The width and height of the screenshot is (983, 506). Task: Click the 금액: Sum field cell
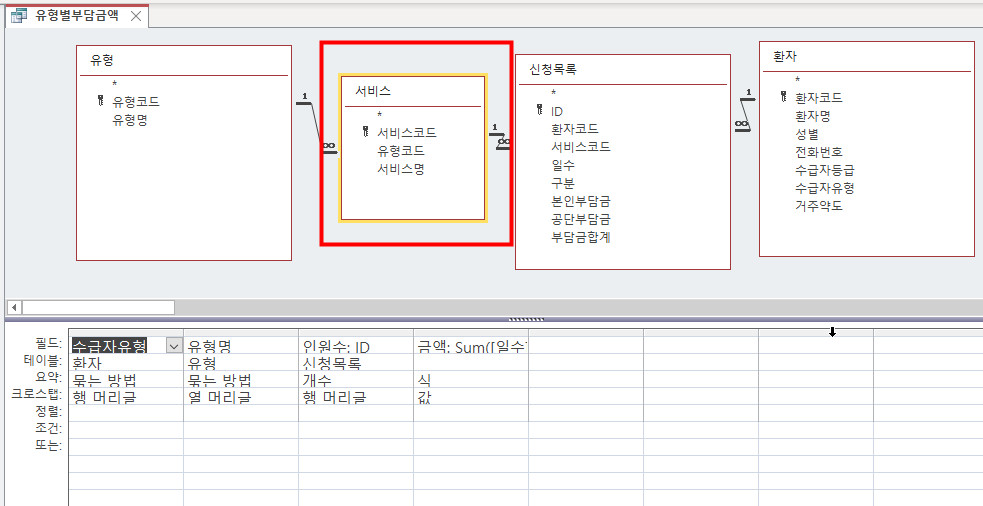click(x=470, y=347)
